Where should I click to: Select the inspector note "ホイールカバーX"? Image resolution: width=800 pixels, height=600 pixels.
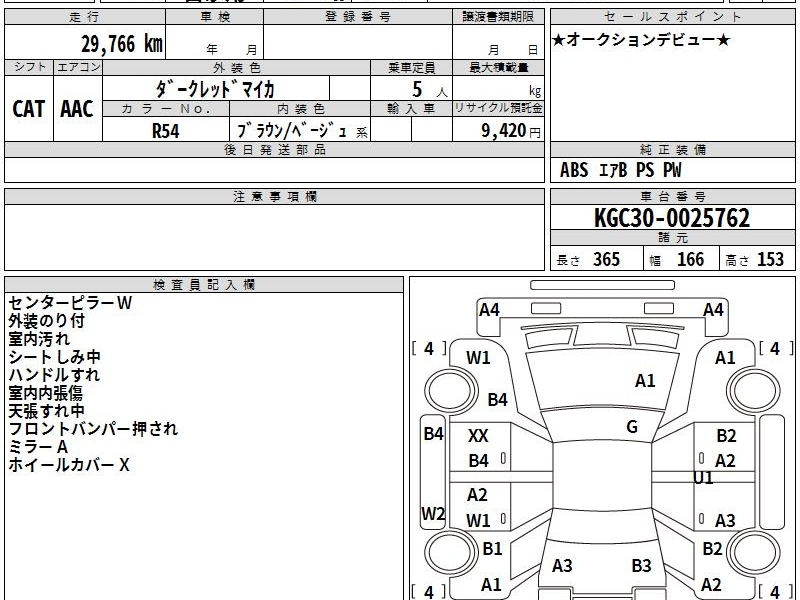click(69, 465)
